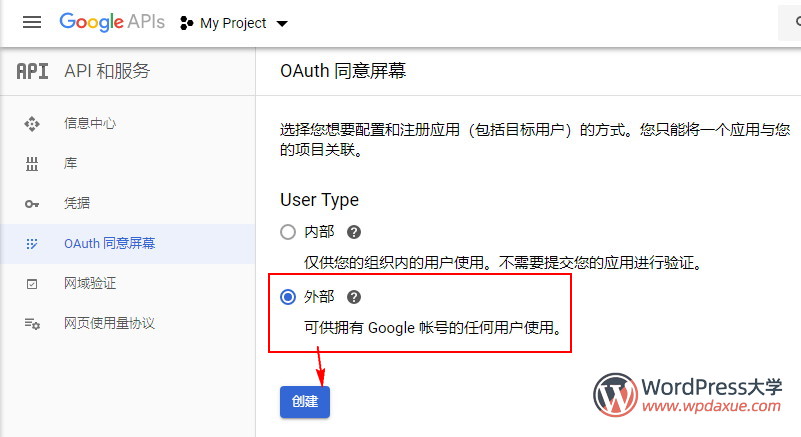Viewport: 801px width, 437px height.
Task: Open the hamburger navigation menu
Action: tap(32, 22)
